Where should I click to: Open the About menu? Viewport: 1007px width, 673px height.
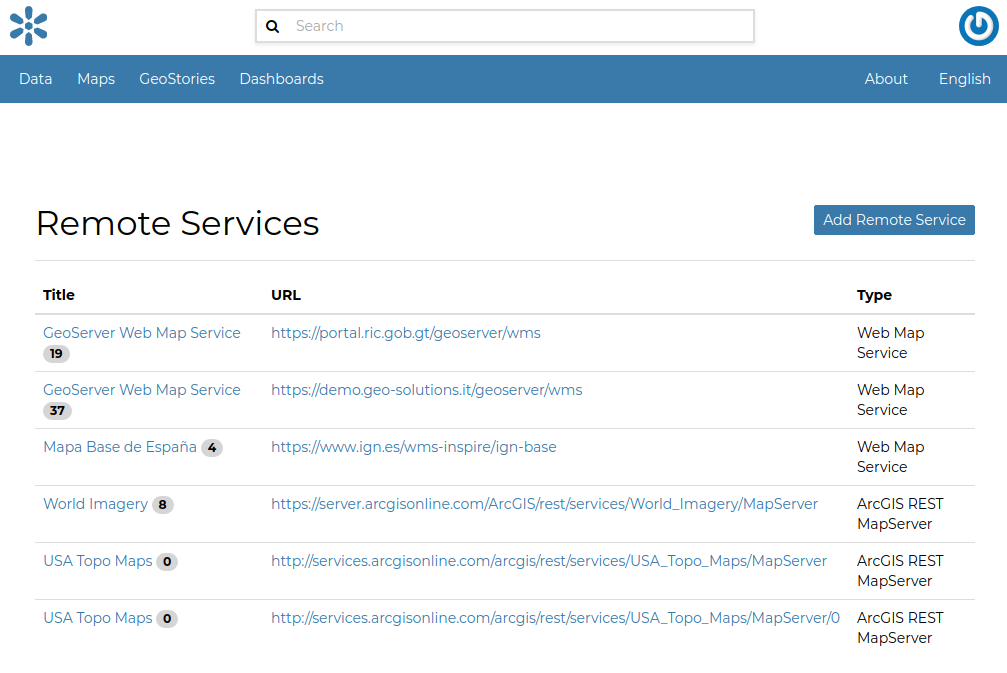885,78
